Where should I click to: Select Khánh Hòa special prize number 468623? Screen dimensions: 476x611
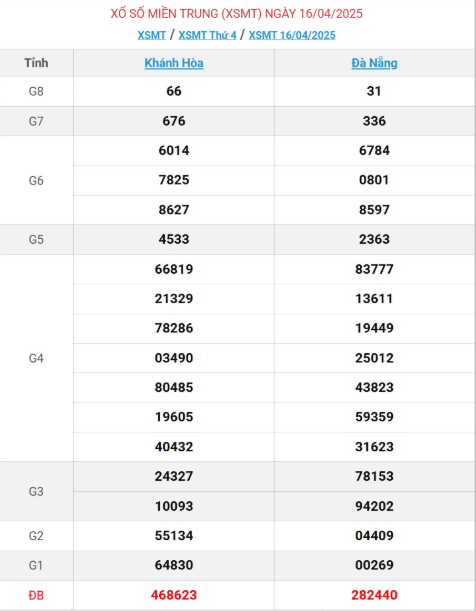[x=174, y=595]
